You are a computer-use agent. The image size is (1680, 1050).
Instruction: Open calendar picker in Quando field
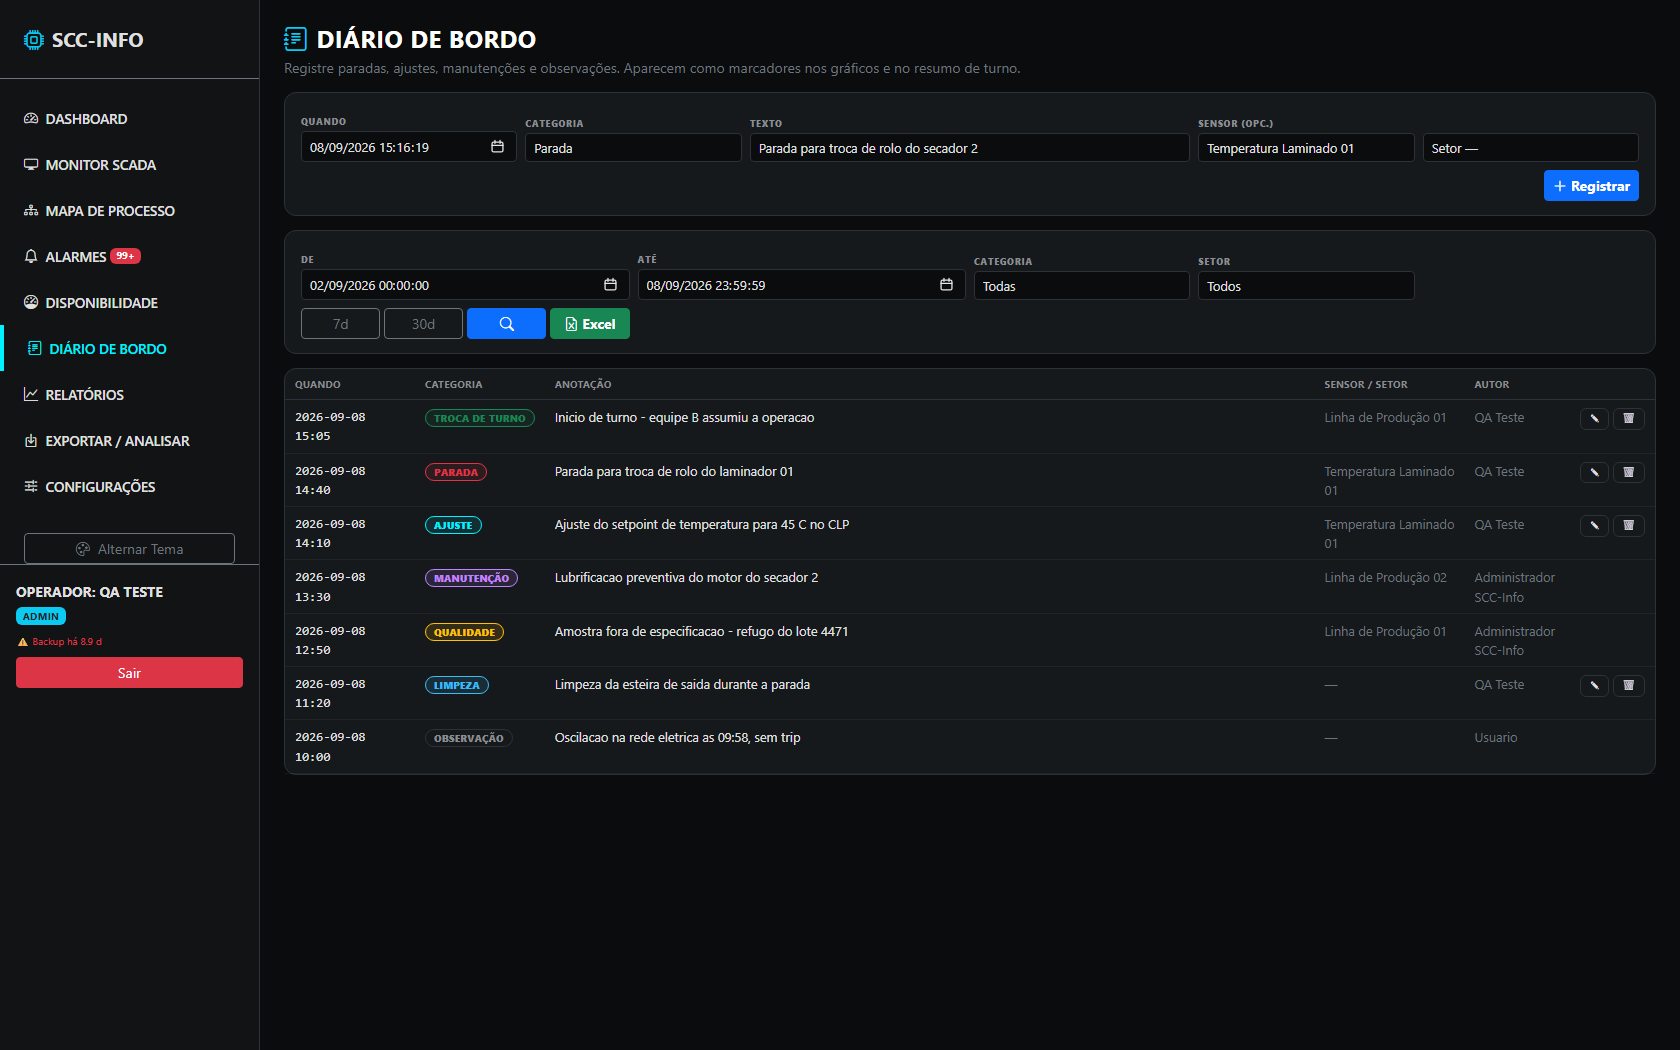[x=497, y=147]
